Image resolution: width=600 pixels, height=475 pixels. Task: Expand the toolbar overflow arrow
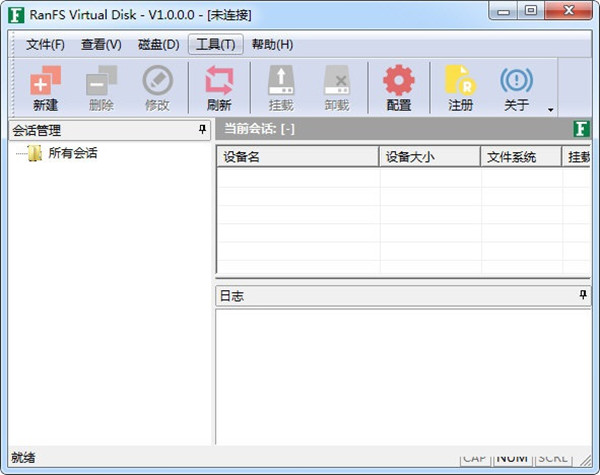(x=551, y=110)
